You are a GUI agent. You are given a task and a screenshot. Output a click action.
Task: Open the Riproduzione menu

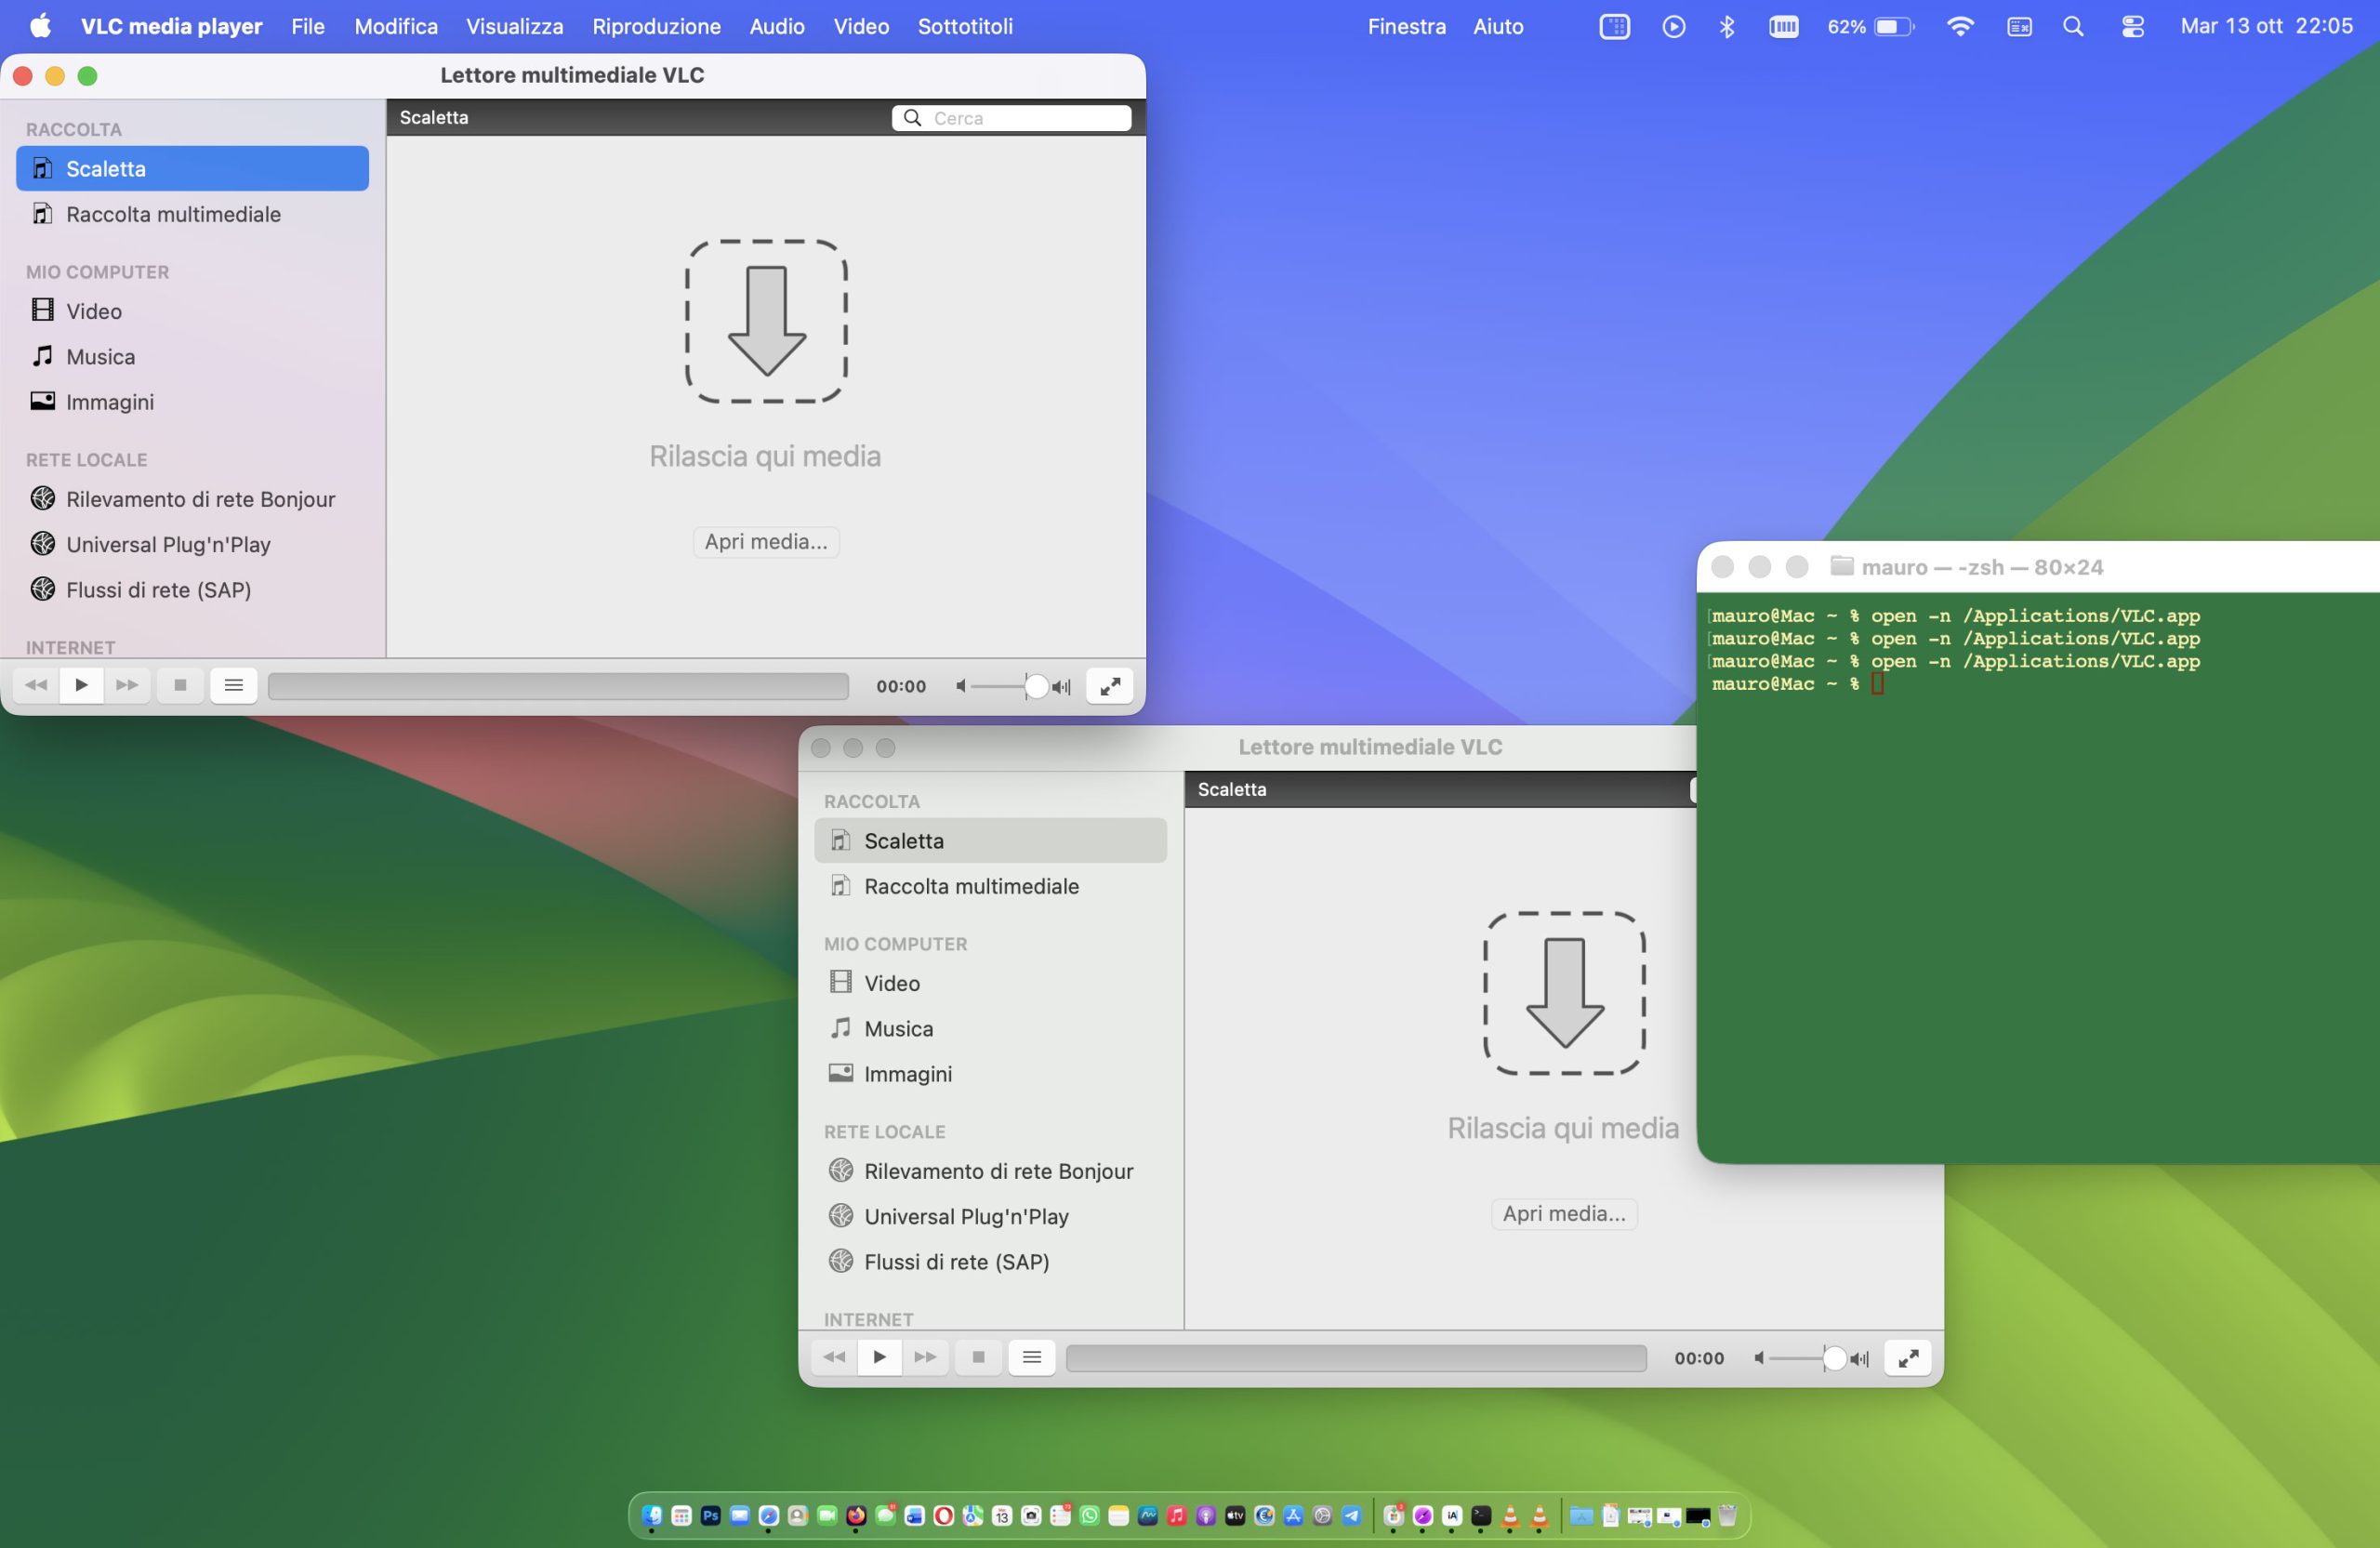pyautogui.click(x=656, y=27)
